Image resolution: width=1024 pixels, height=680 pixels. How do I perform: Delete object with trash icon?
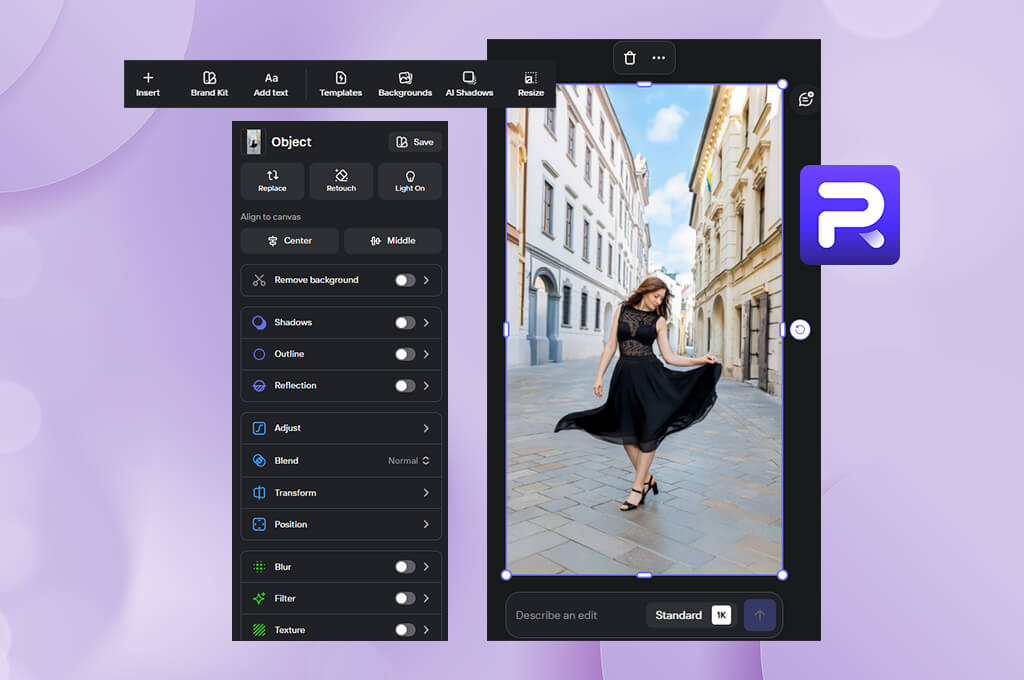(x=630, y=58)
